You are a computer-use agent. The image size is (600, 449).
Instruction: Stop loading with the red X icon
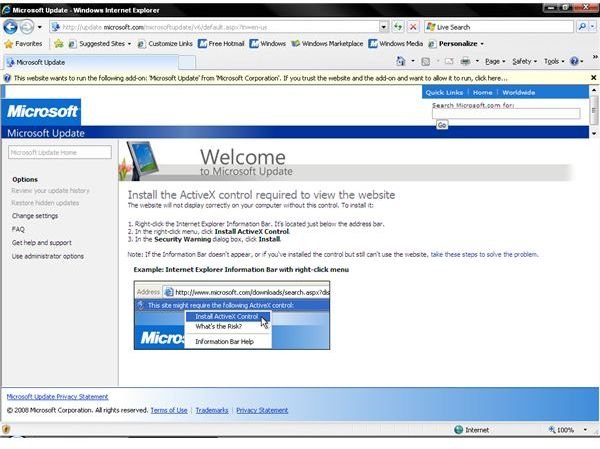point(413,27)
